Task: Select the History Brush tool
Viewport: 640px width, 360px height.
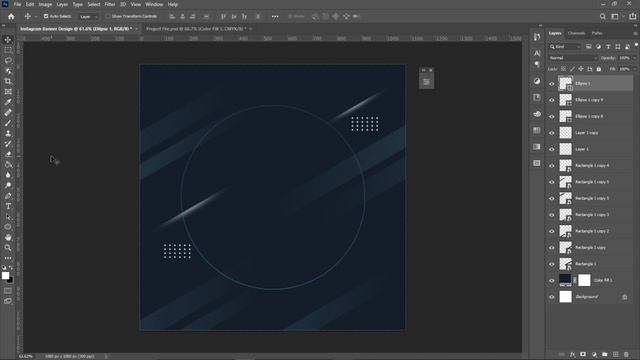Action: pos(8,144)
